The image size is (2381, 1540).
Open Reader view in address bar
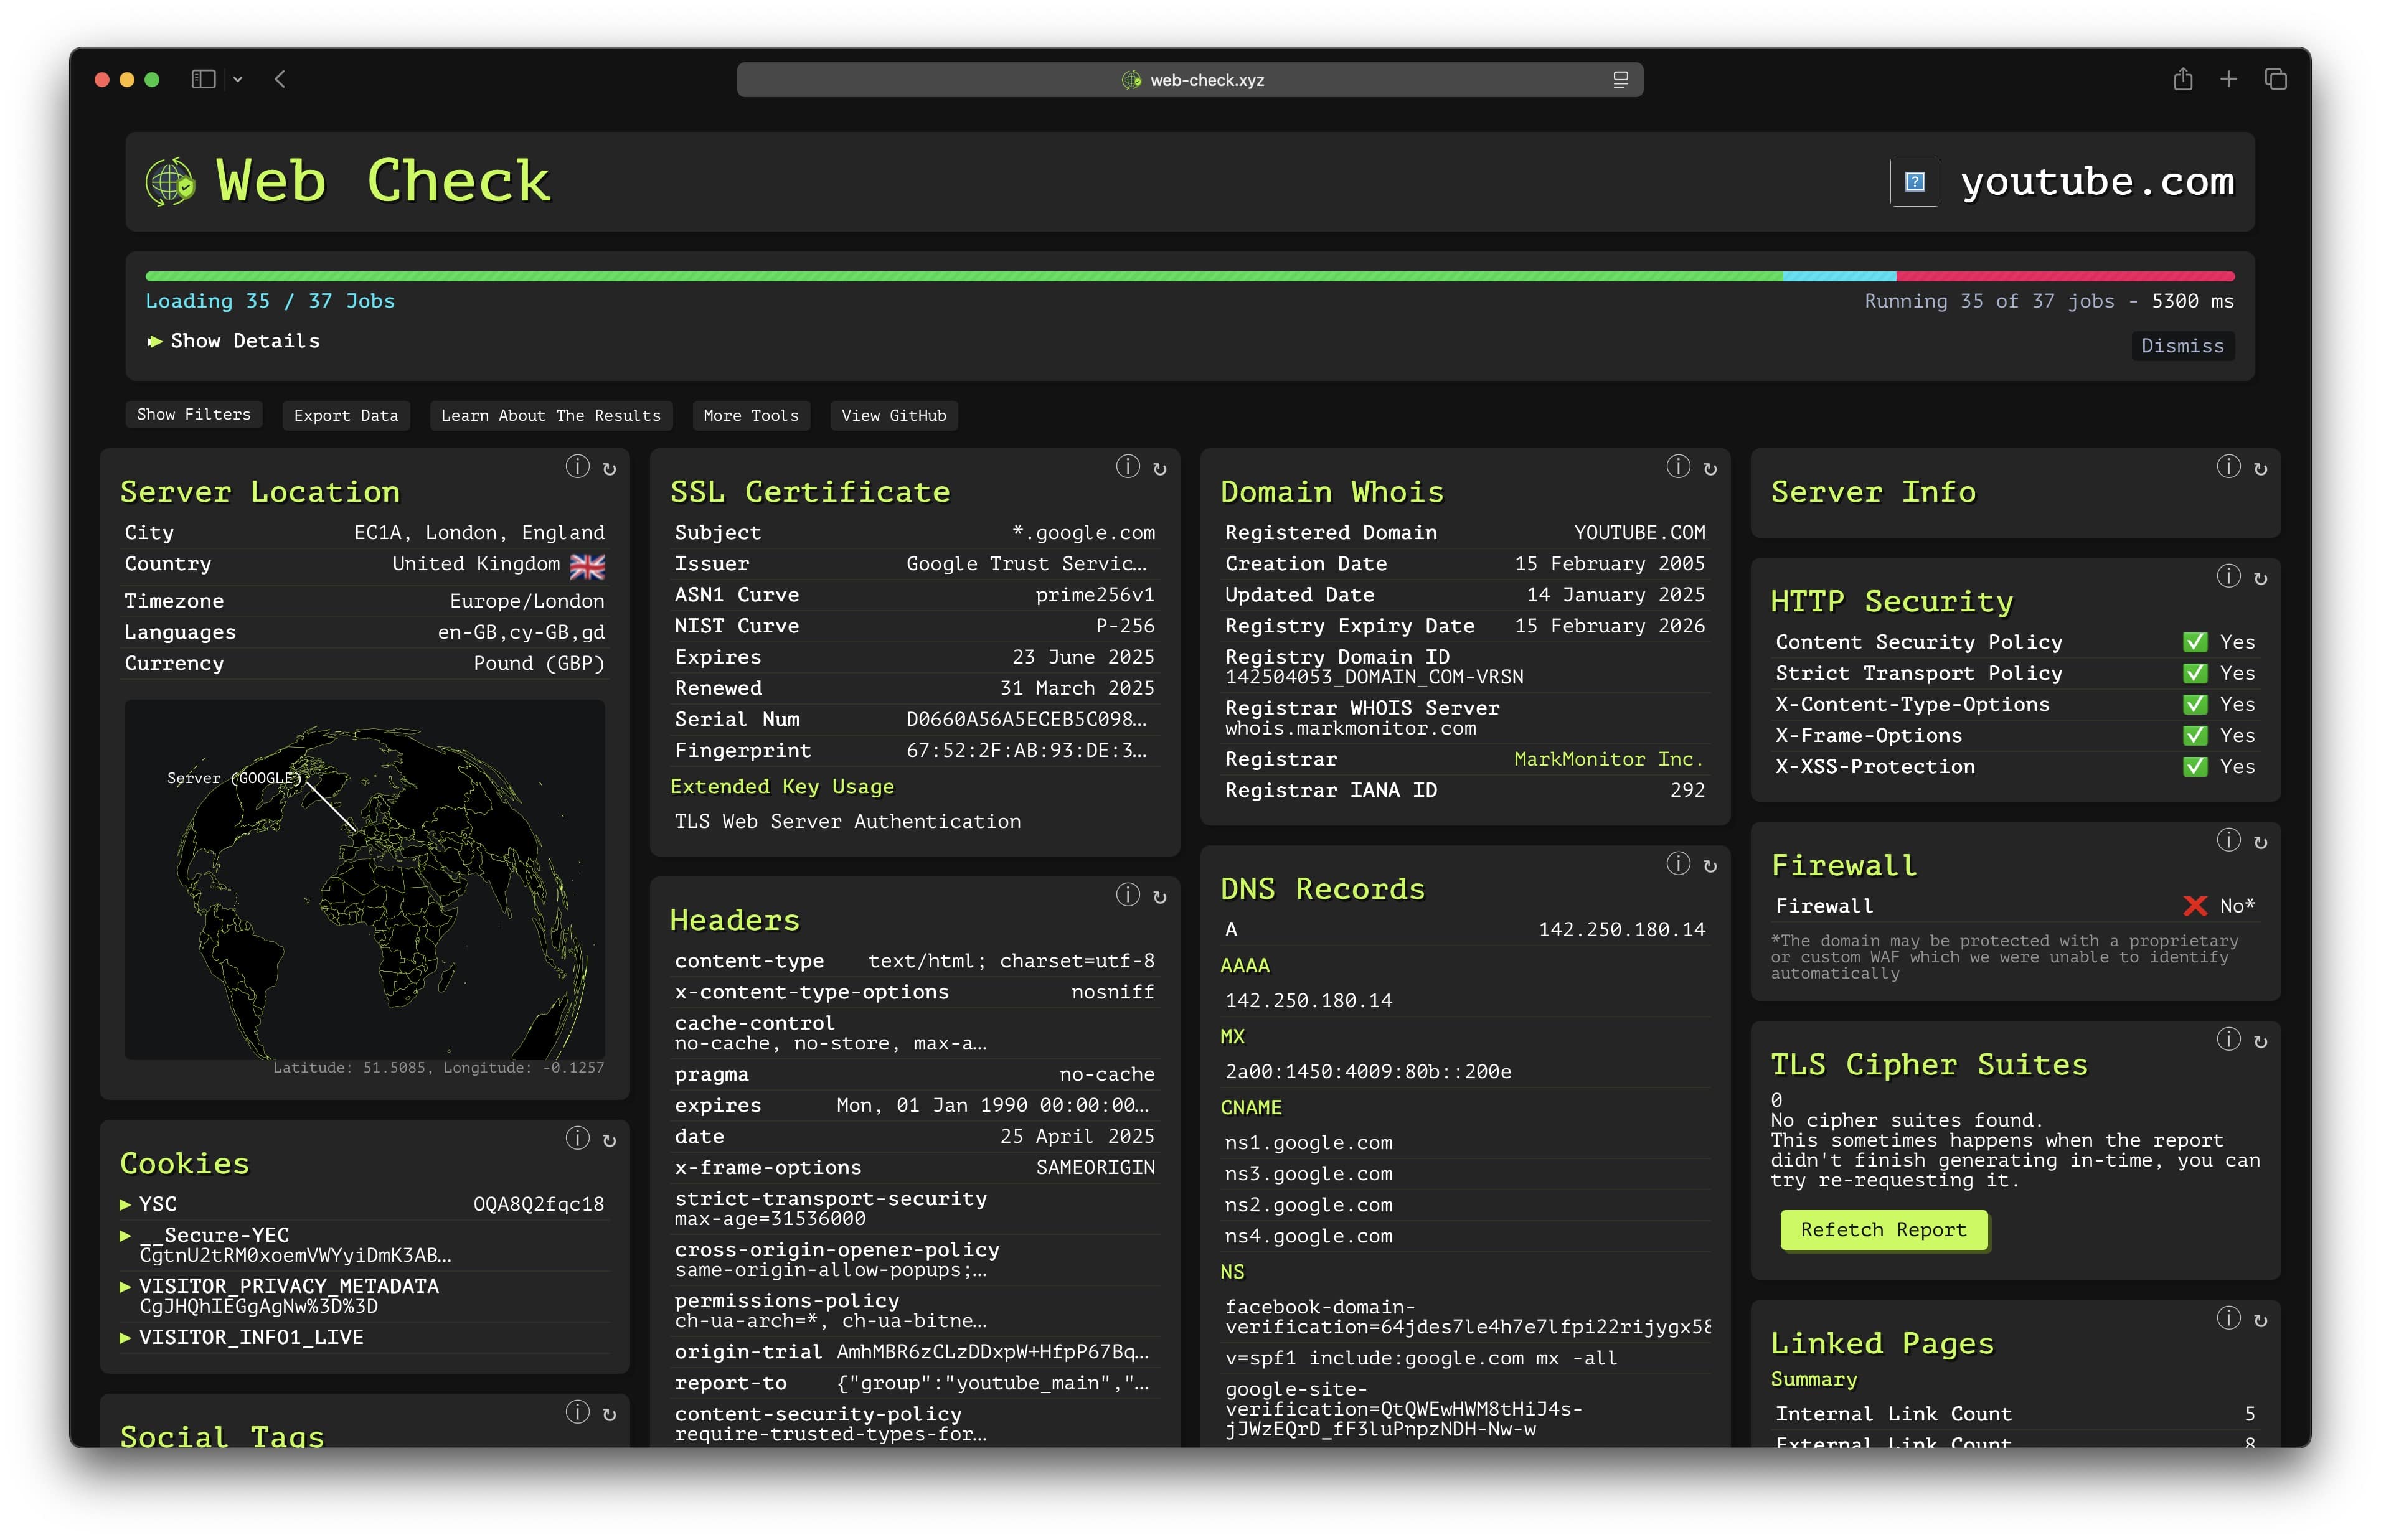[1620, 80]
